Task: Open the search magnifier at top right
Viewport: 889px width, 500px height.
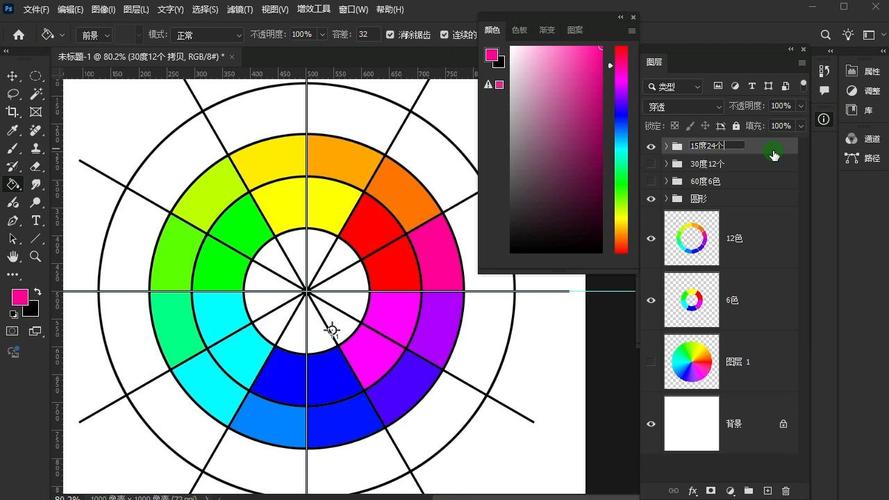Action: point(826,35)
